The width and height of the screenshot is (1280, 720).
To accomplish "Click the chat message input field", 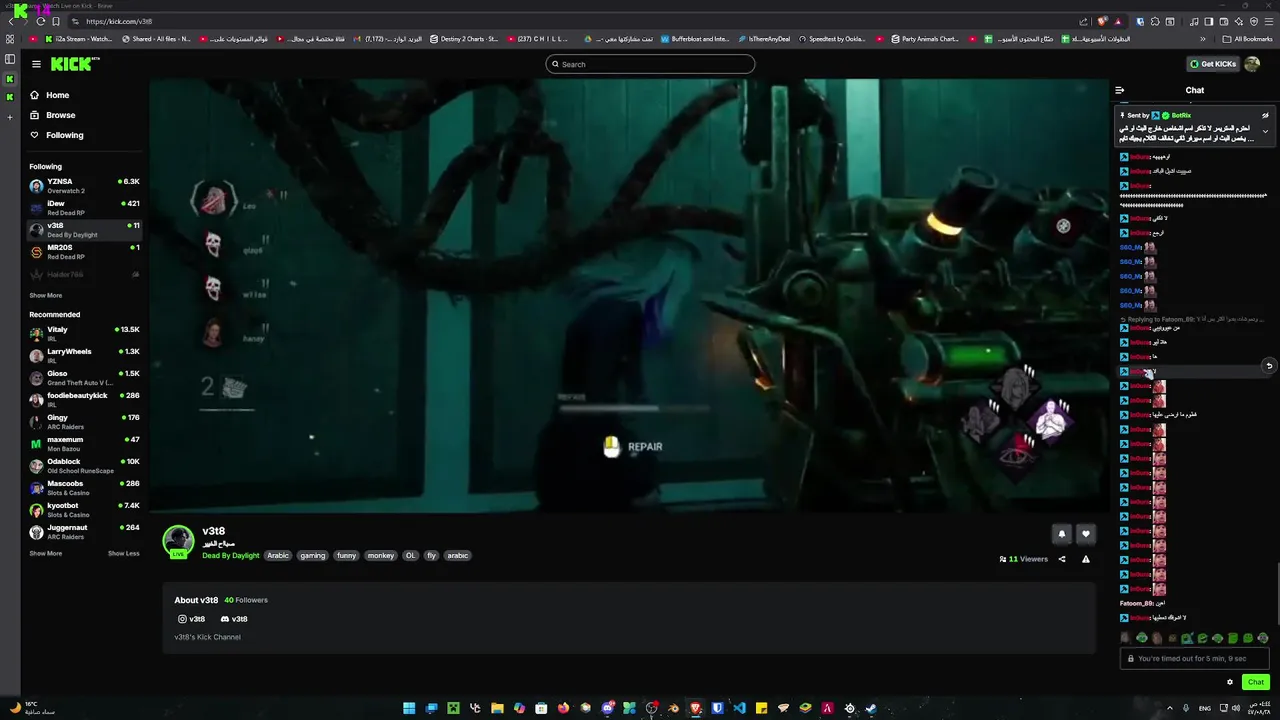I will point(1194,658).
